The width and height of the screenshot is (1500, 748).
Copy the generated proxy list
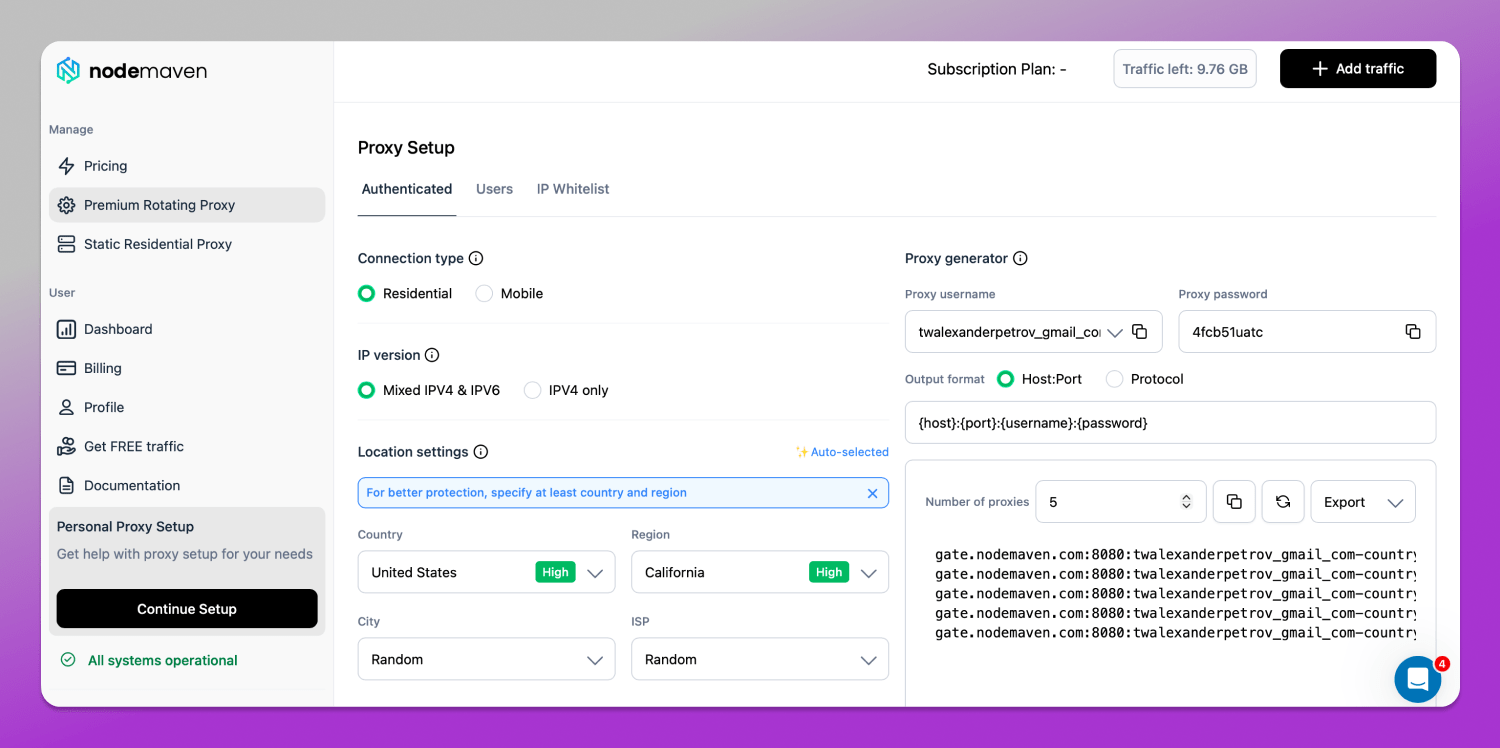tap(1234, 502)
